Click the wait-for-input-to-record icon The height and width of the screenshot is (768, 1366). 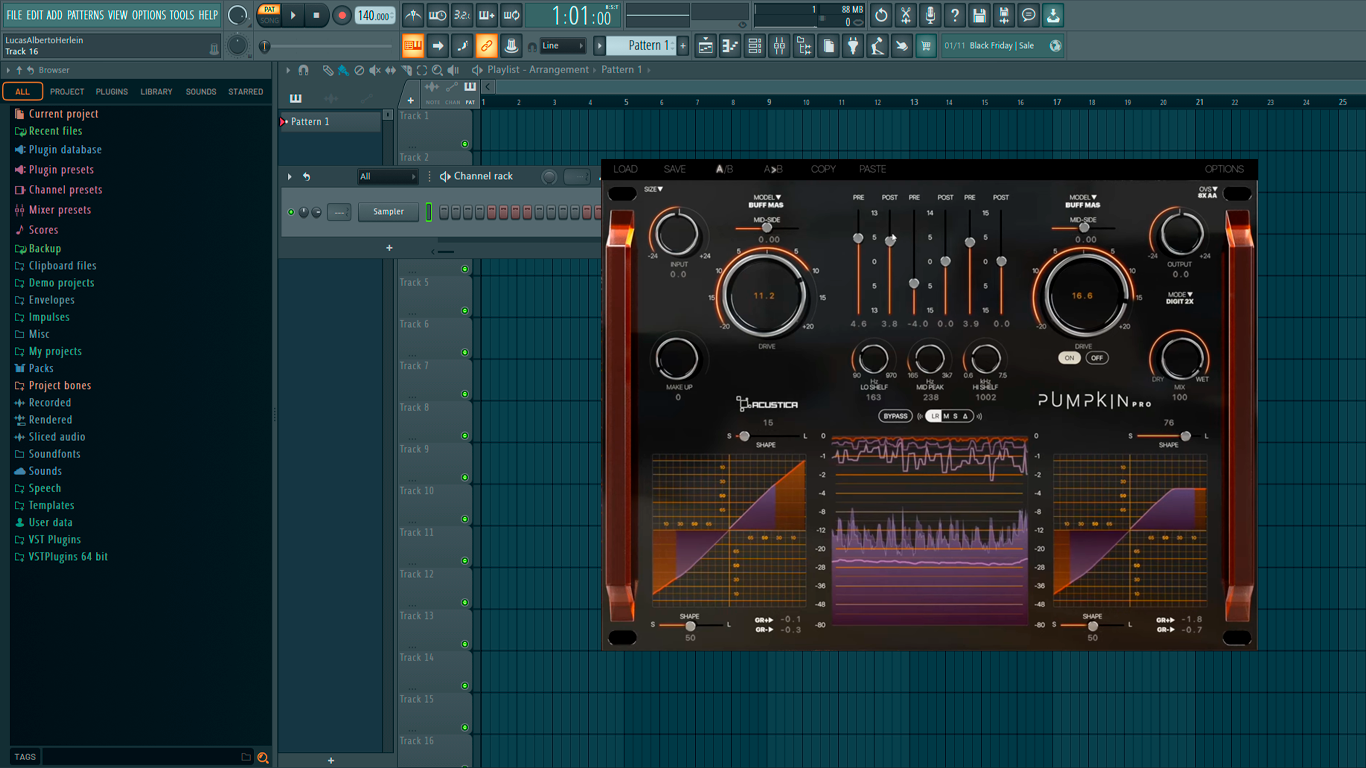coord(438,15)
